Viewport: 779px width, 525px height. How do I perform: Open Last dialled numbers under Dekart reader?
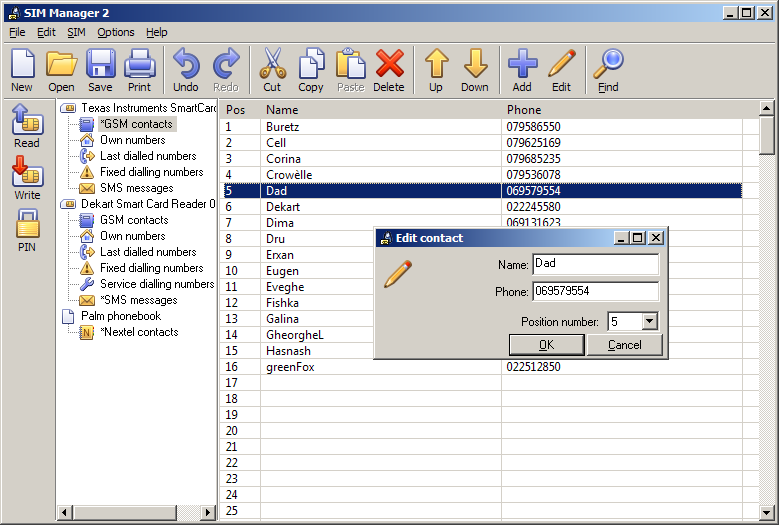point(148,252)
